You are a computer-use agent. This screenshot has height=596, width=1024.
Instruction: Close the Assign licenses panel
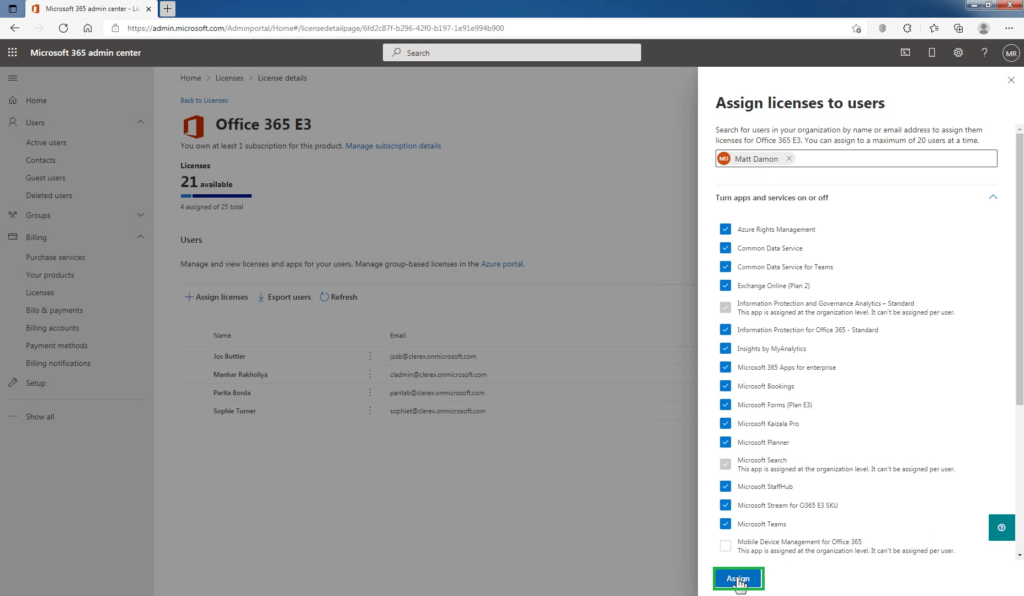point(1011,80)
